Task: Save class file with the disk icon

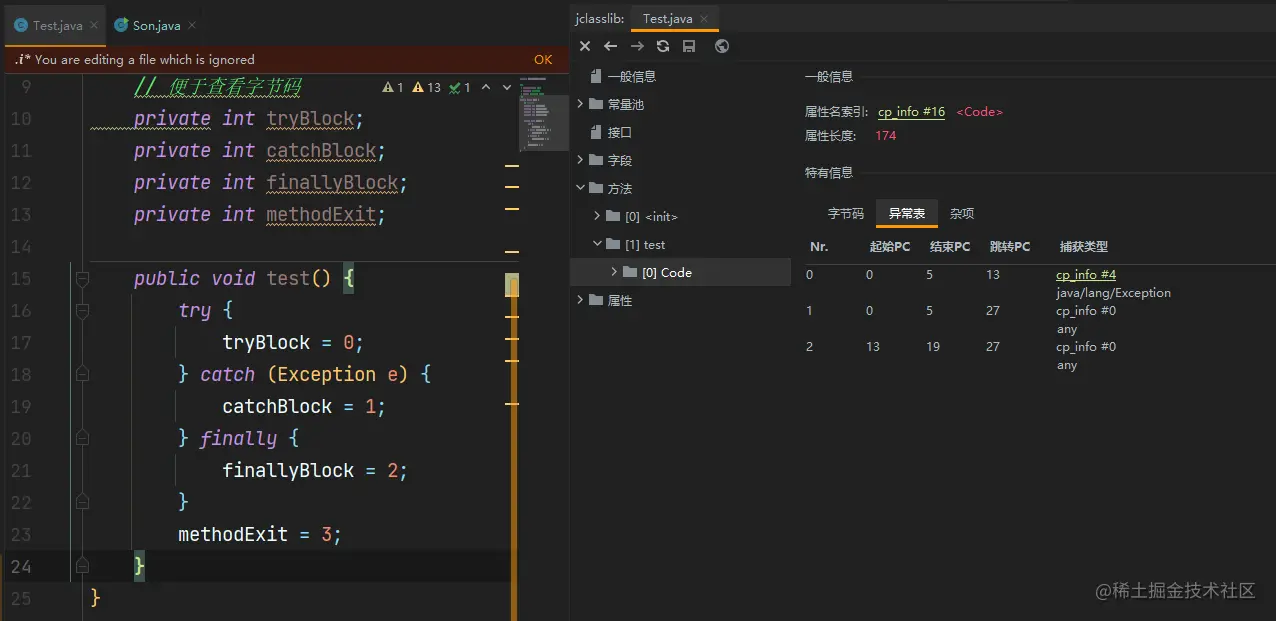Action: click(689, 46)
